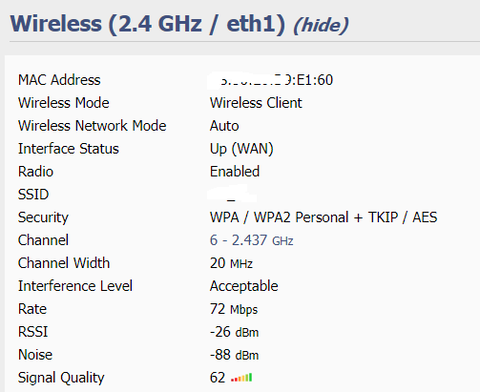Image resolution: width=480 pixels, height=392 pixels.
Task: Click the Acceptable interference level text
Action: [x=244, y=286]
